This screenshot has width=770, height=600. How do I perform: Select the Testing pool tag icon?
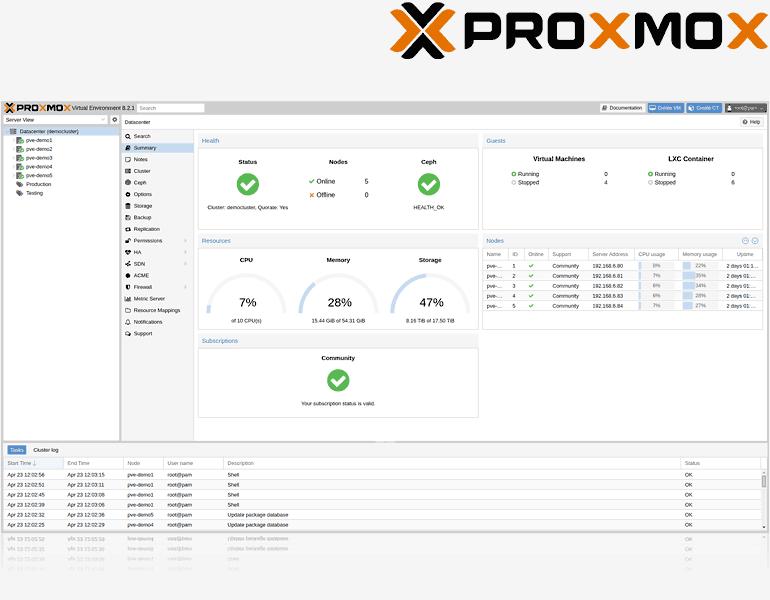click(x=20, y=193)
